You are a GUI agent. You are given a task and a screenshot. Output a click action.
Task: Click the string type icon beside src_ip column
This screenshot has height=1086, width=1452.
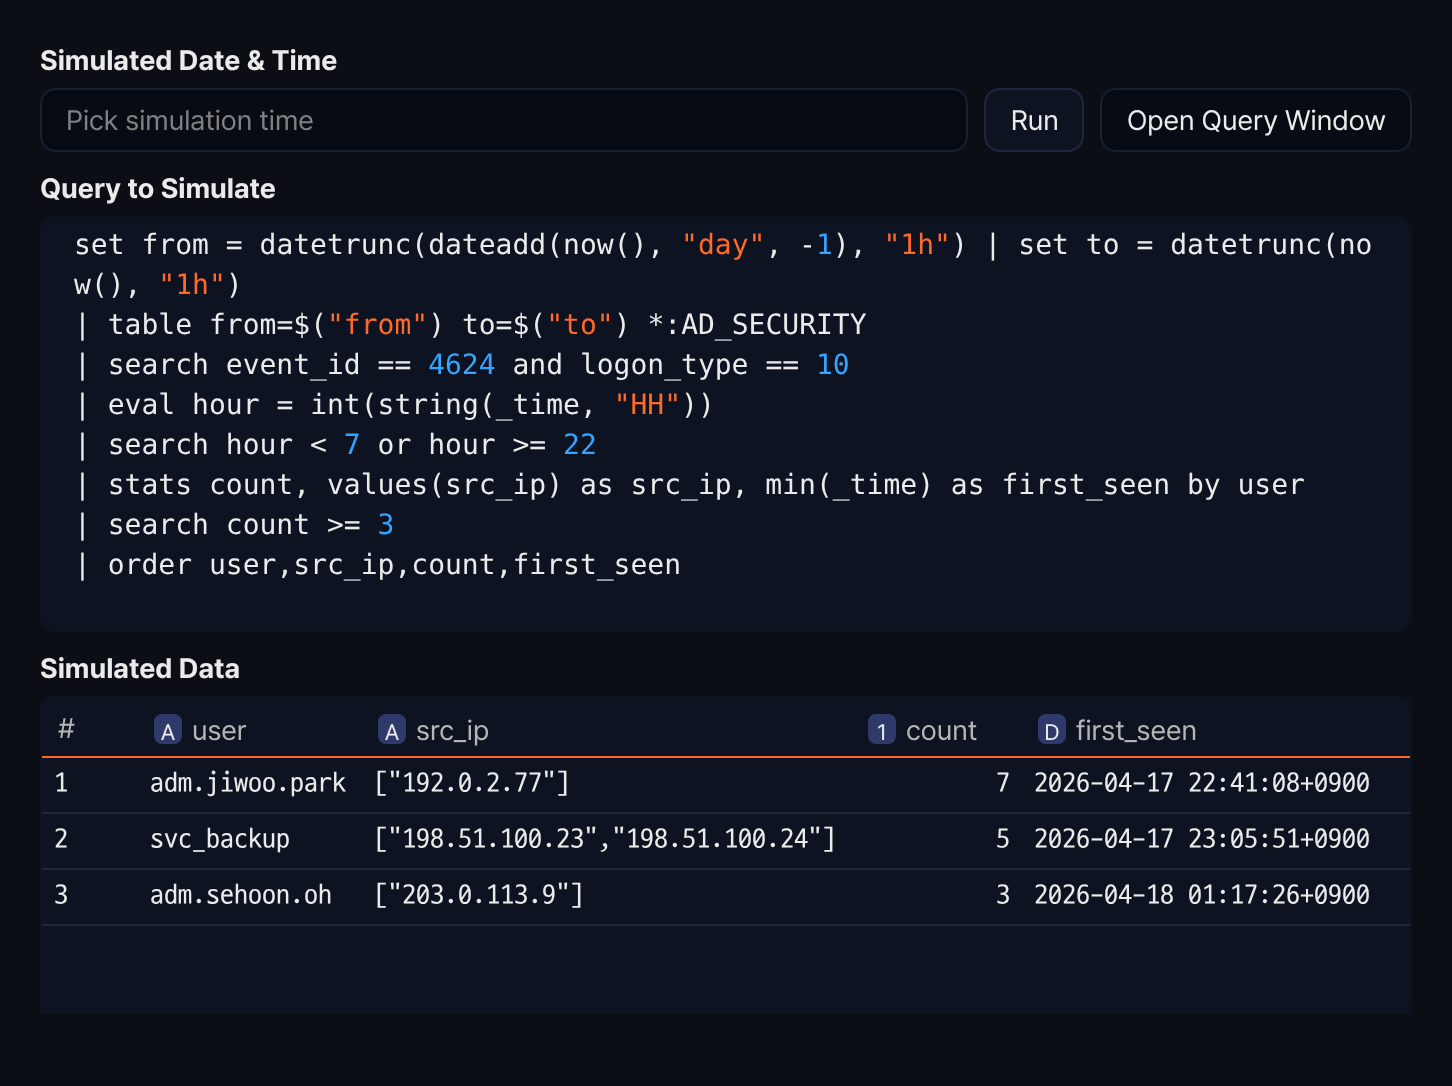pos(392,731)
